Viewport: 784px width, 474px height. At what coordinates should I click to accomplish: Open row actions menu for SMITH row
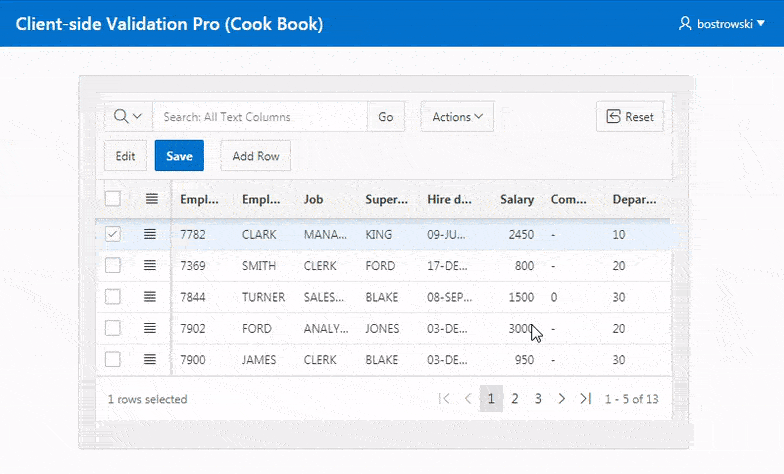pos(151,266)
